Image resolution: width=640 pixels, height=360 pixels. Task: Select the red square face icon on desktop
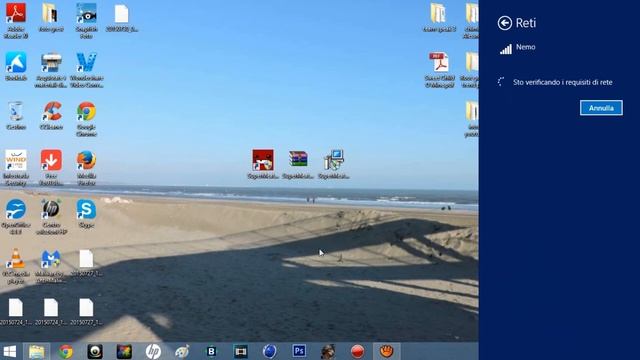(263, 164)
